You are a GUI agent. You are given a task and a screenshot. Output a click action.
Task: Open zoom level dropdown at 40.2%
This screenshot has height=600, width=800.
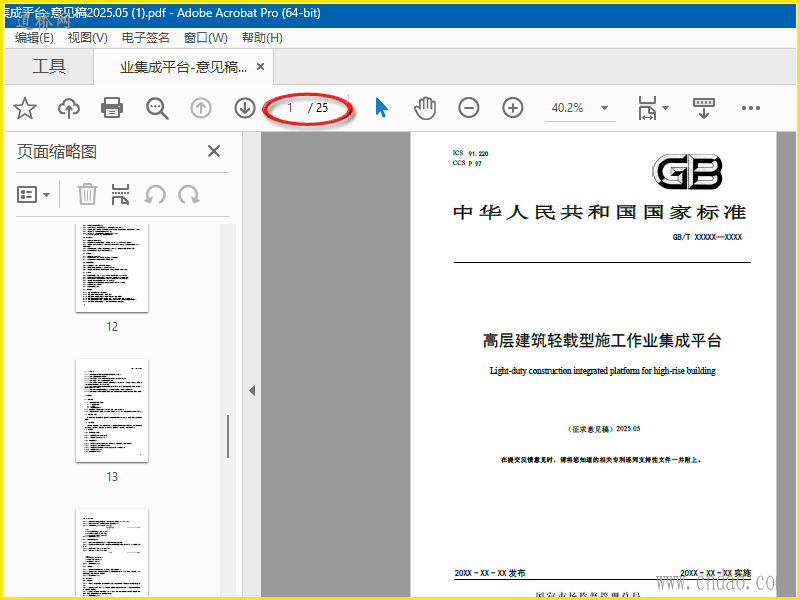click(x=605, y=108)
